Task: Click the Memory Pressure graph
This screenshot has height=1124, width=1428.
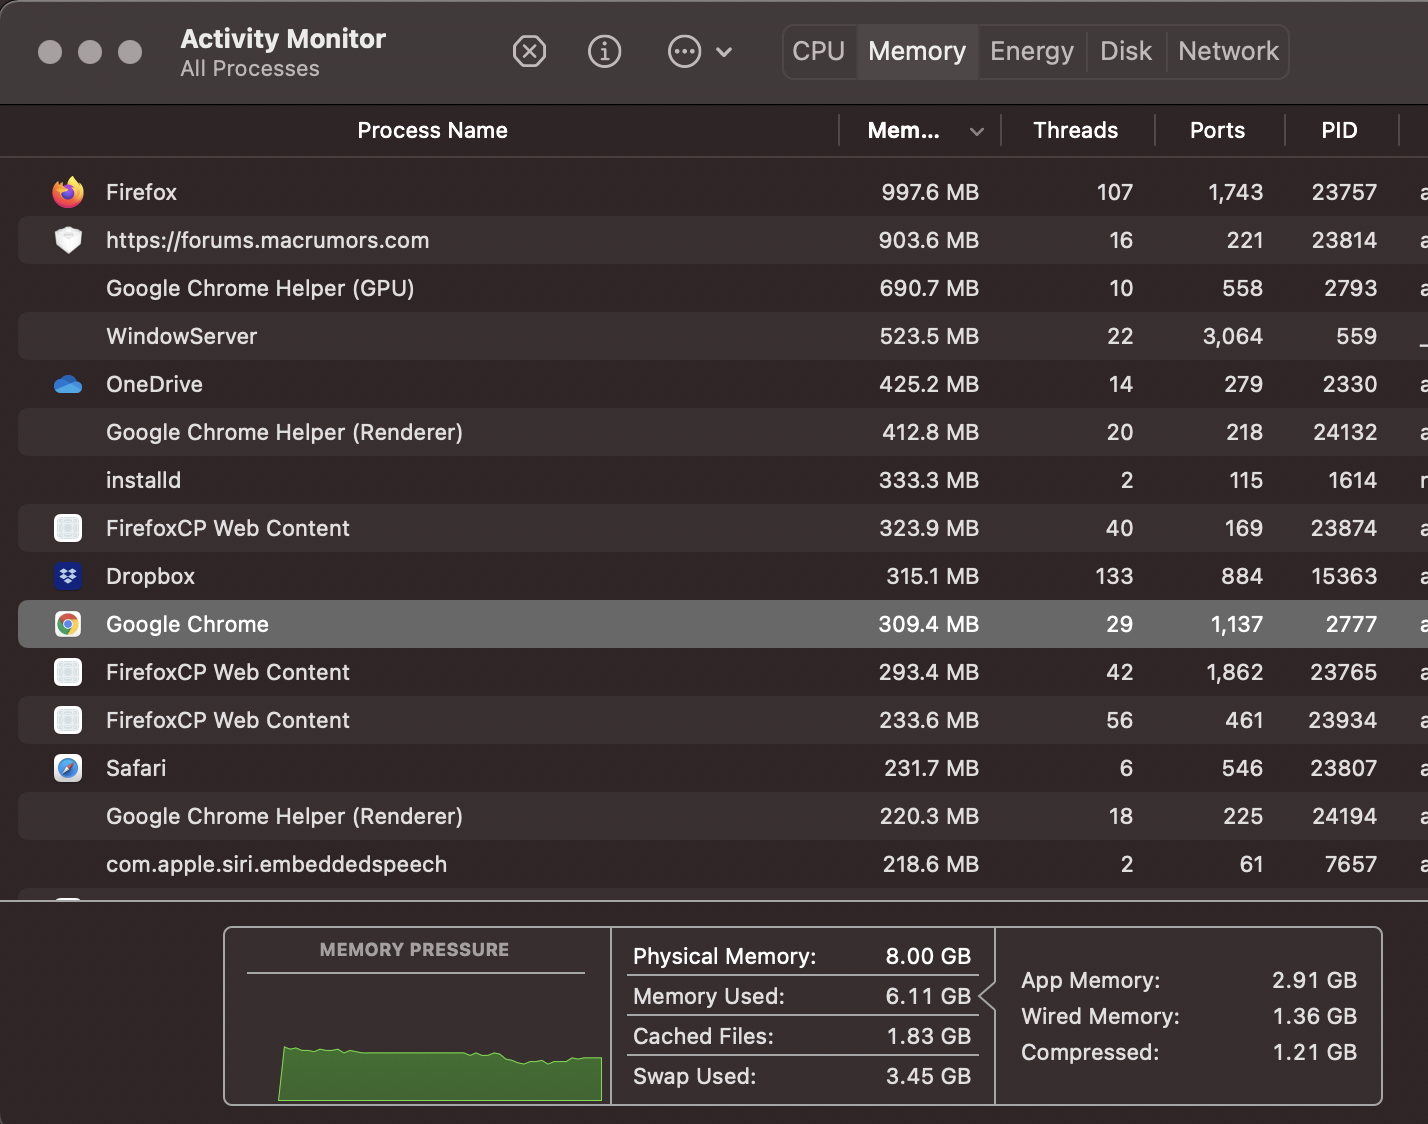Action: (440, 1073)
